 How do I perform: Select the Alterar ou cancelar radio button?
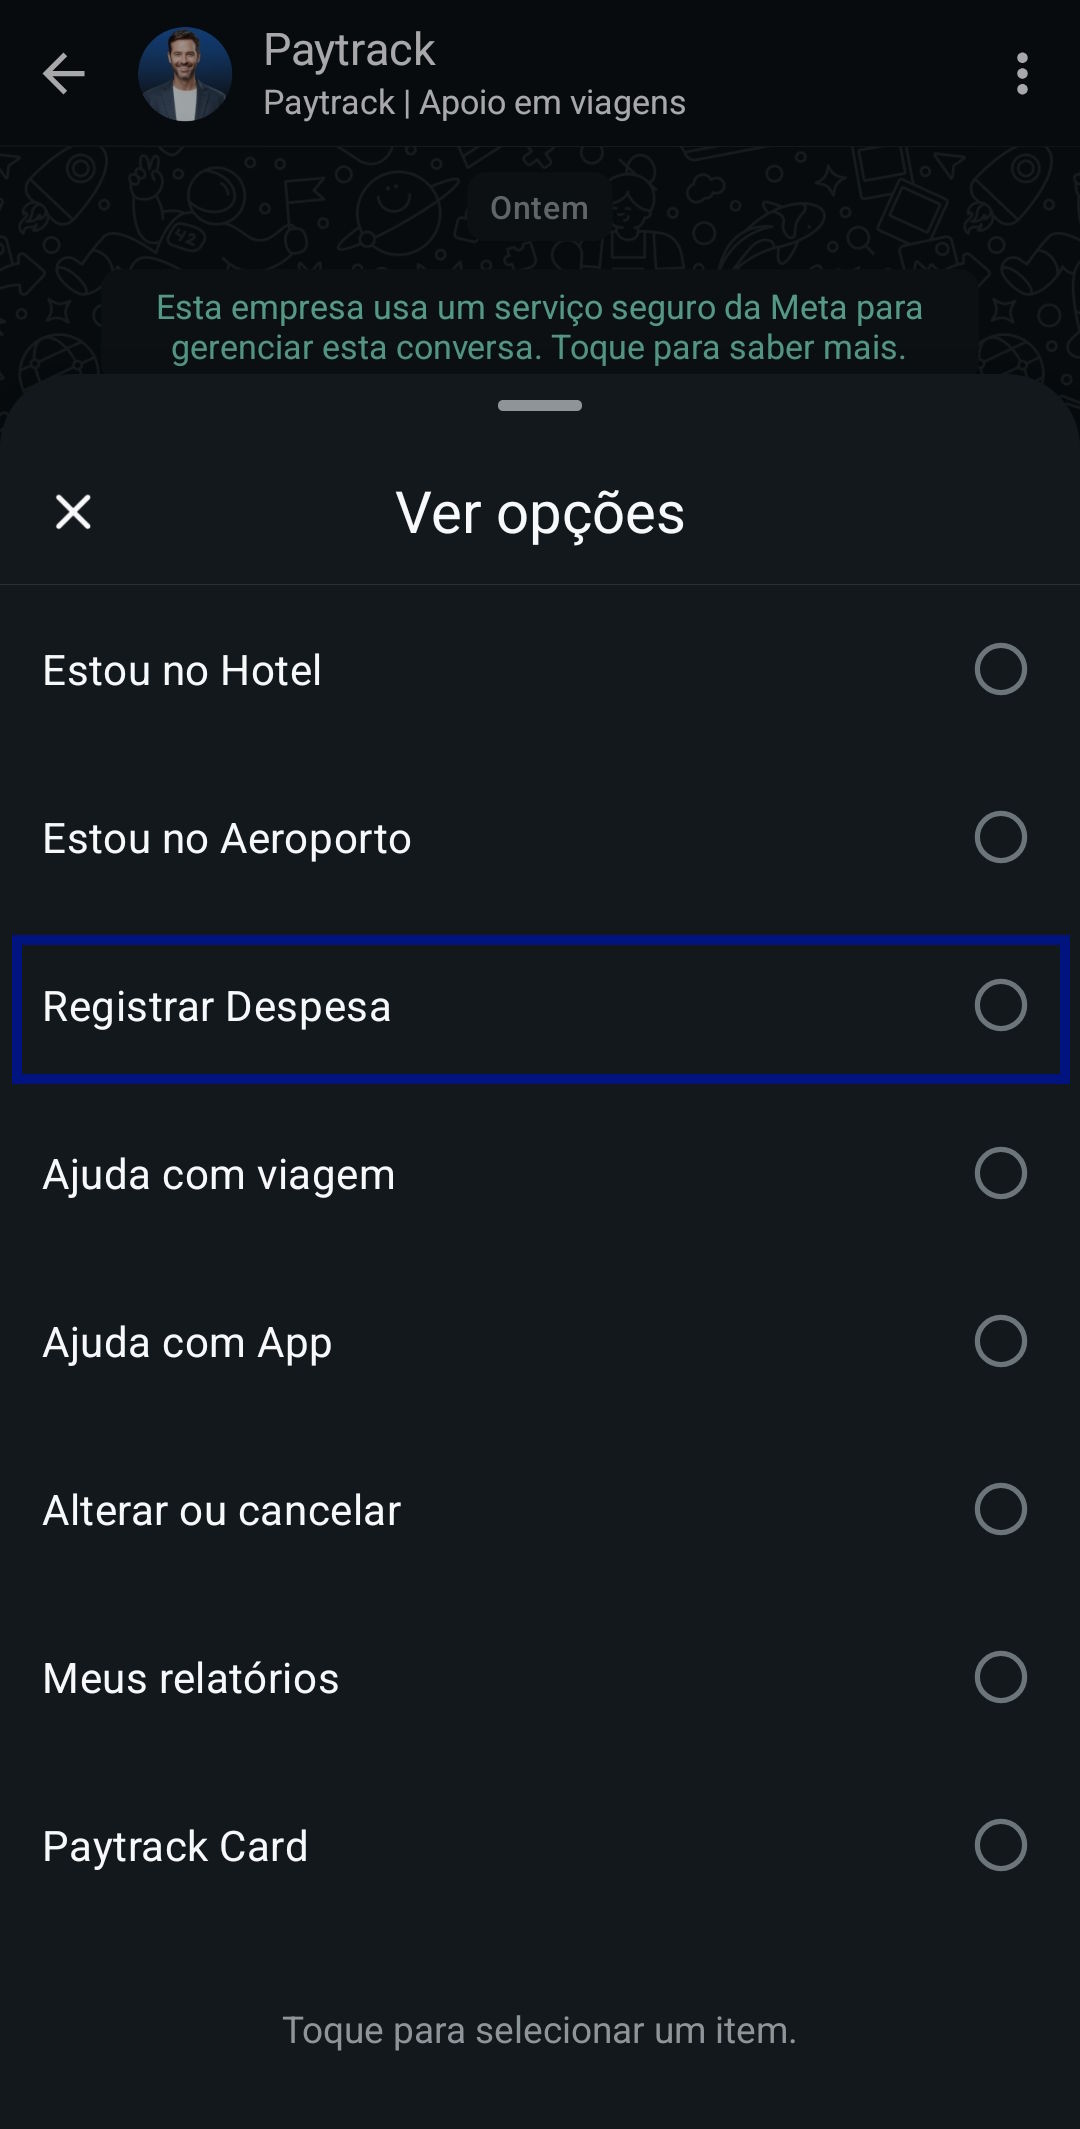(x=1001, y=1509)
